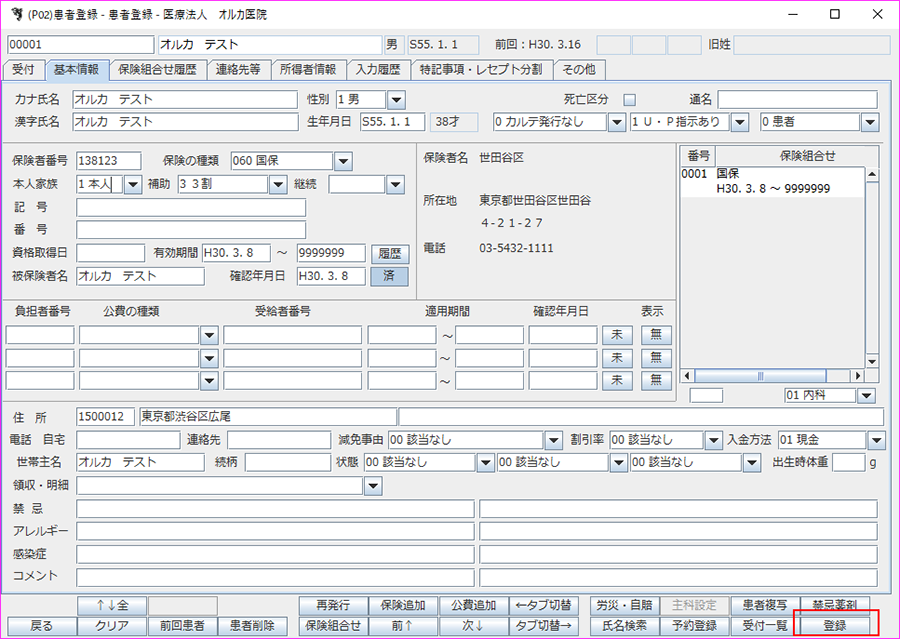Image resolution: width=900 pixels, height=639 pixels.
Task: Toggle first row 無 display button
Action: click(656, 335)
